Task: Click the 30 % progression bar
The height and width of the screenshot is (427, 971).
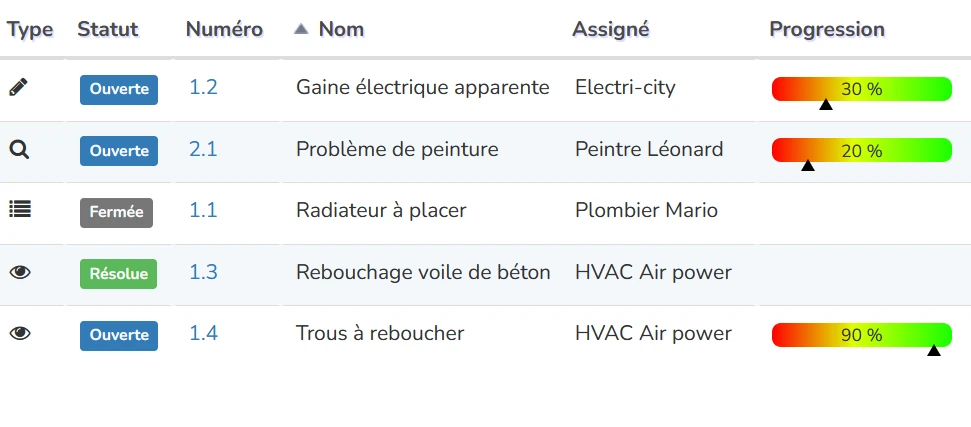Action: pyautogui.click(x=861, y=89)
